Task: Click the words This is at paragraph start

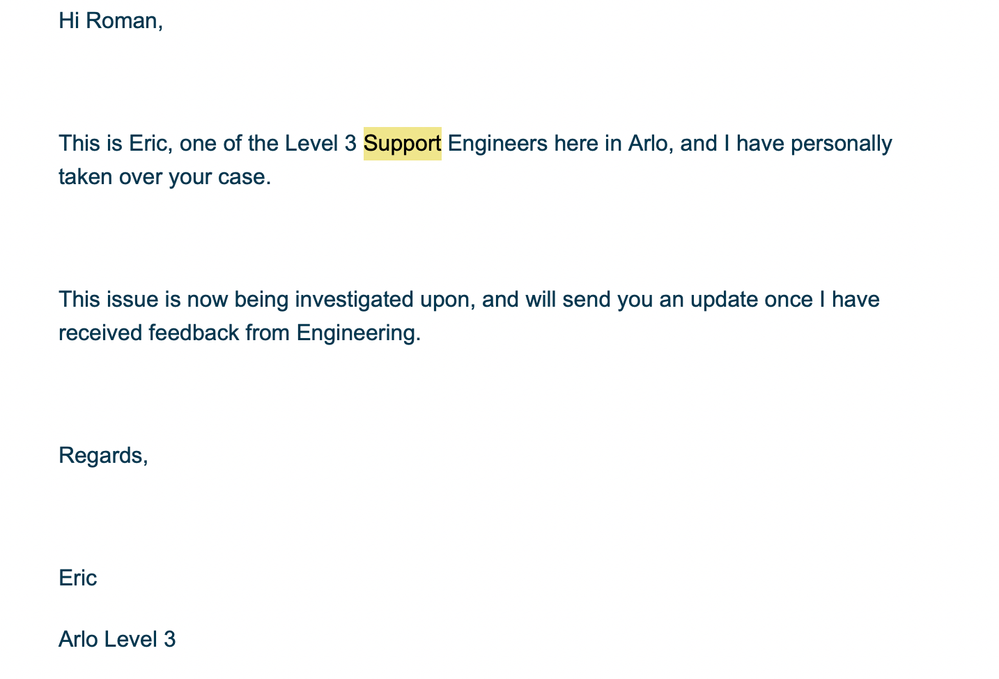Action: click(x=90, y=144)
